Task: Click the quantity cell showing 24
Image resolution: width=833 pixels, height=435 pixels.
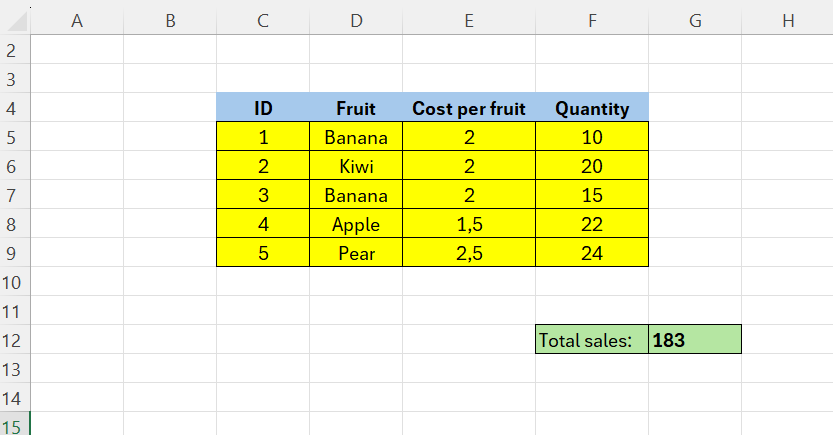Action: pyautogui.click(x=592, y=253)
